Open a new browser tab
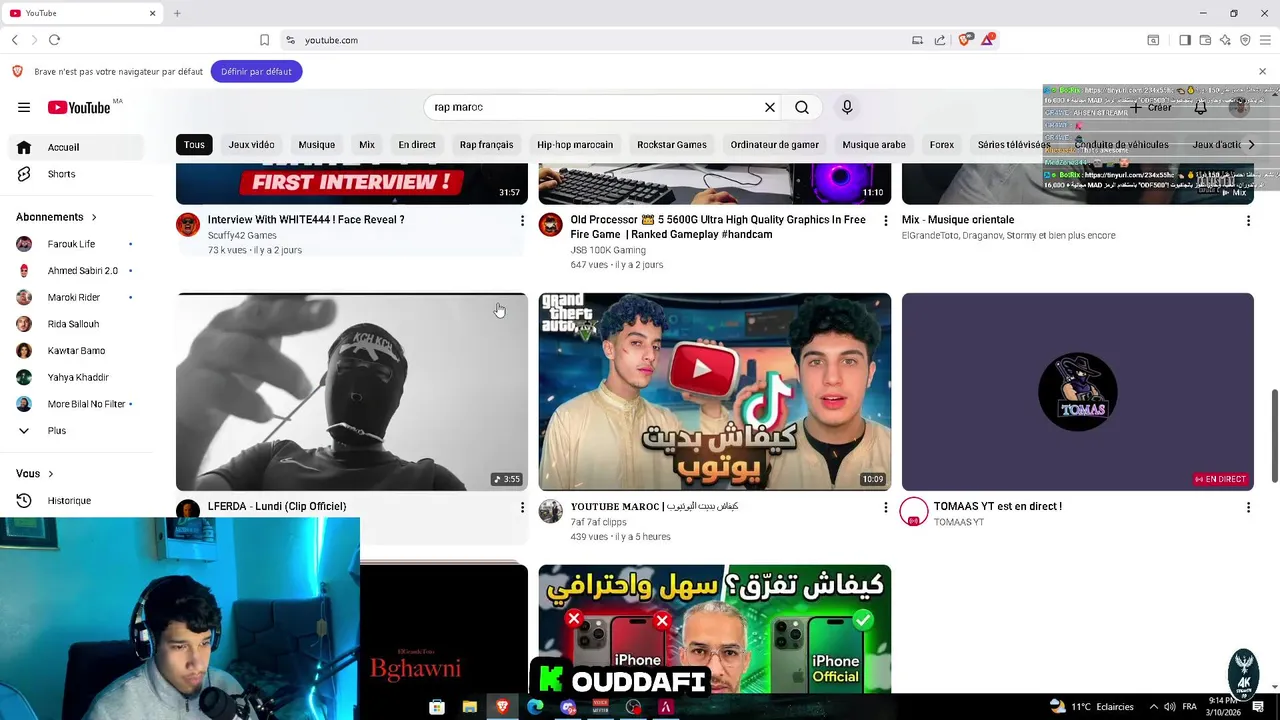This screenshot has width=1280, height=720. click(177, 13)
